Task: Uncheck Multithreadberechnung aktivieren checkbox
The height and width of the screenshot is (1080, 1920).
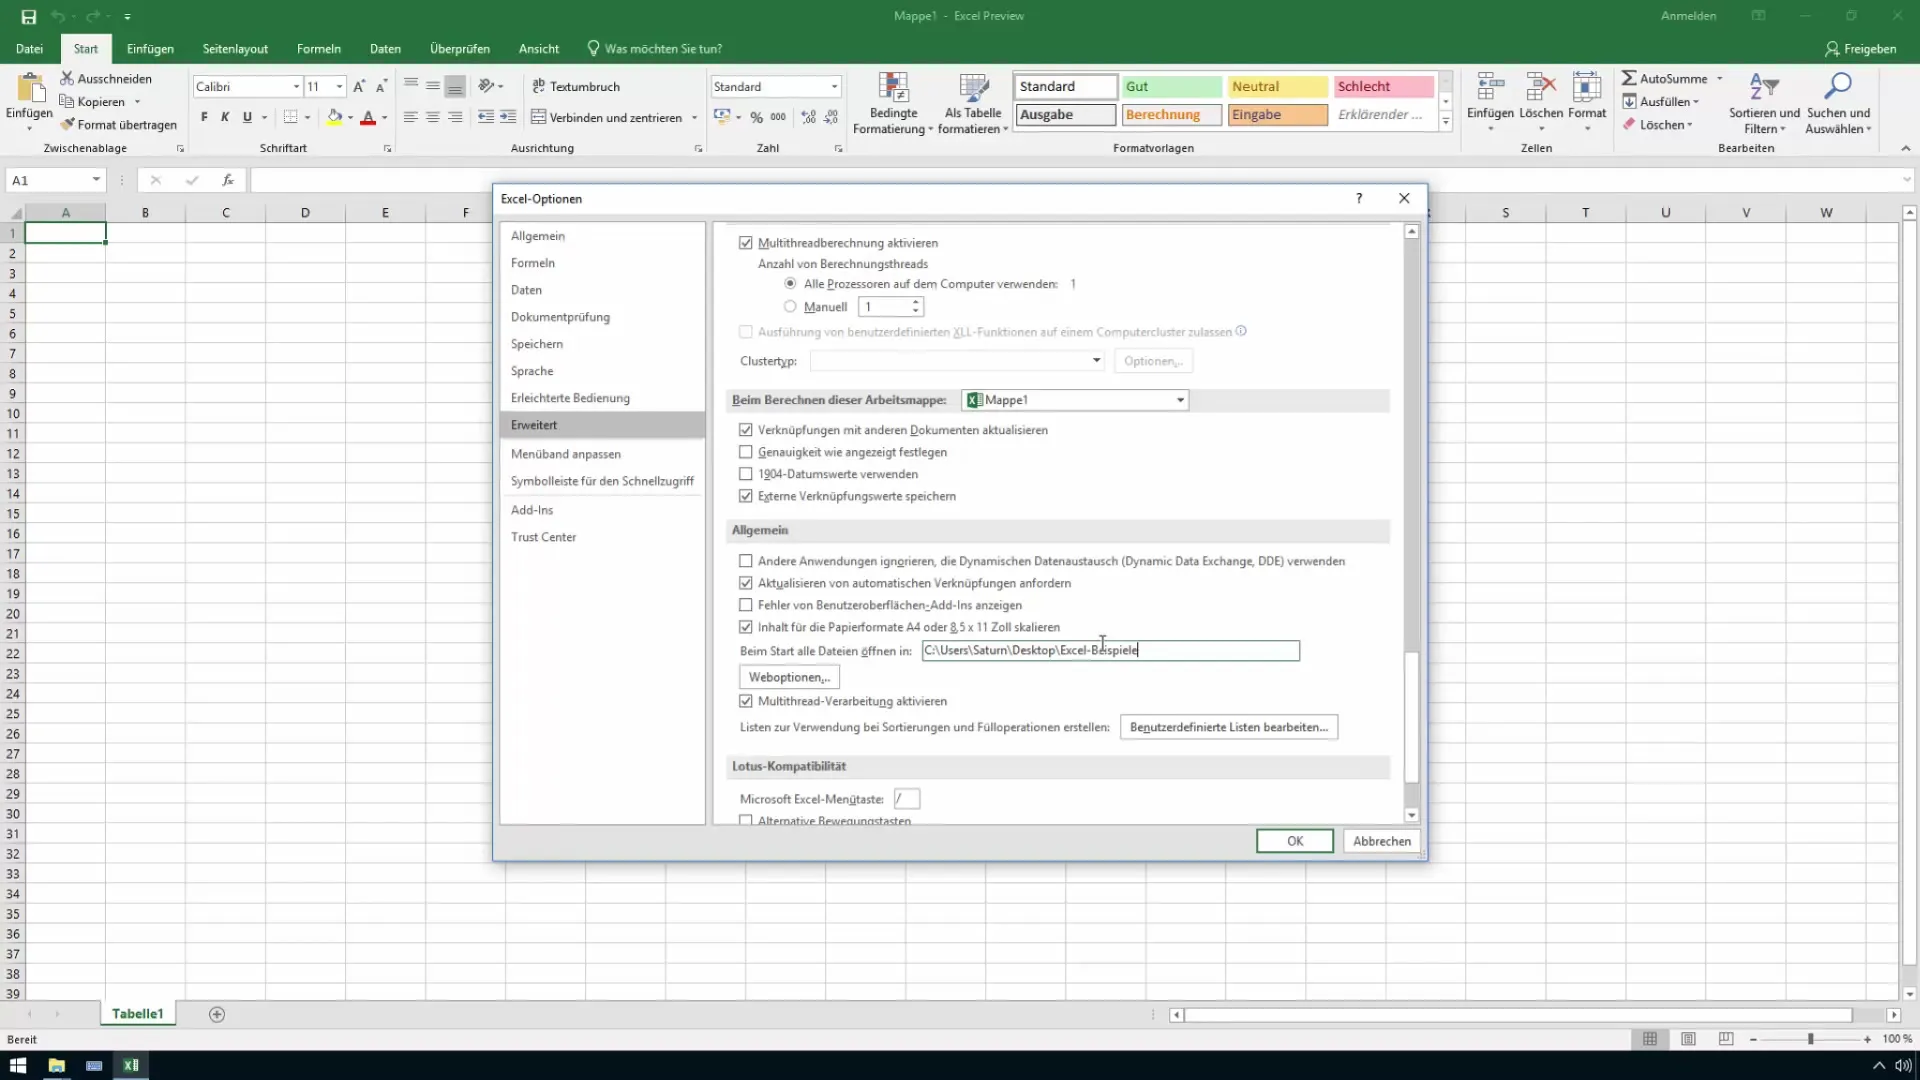Action: point(746,243)
